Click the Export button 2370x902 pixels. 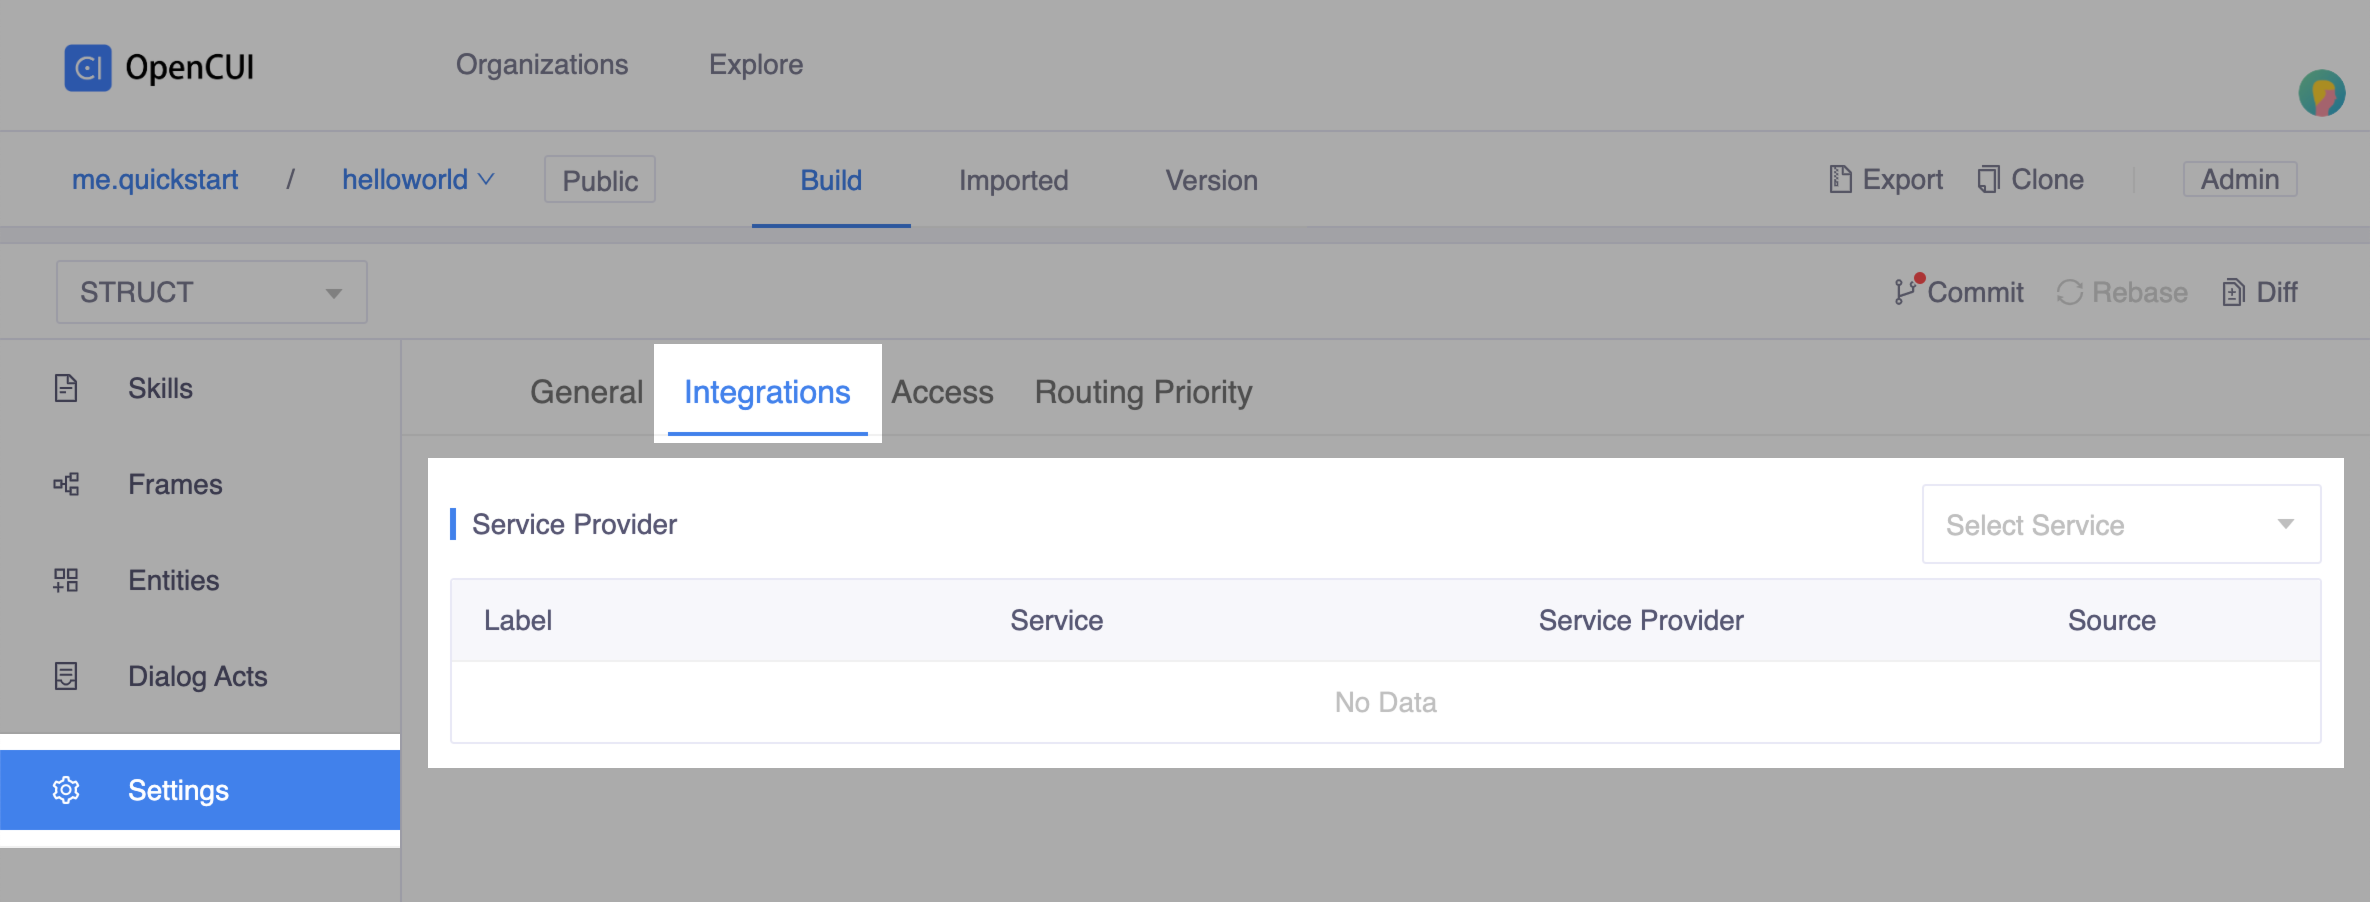(x=1885, y=180)
